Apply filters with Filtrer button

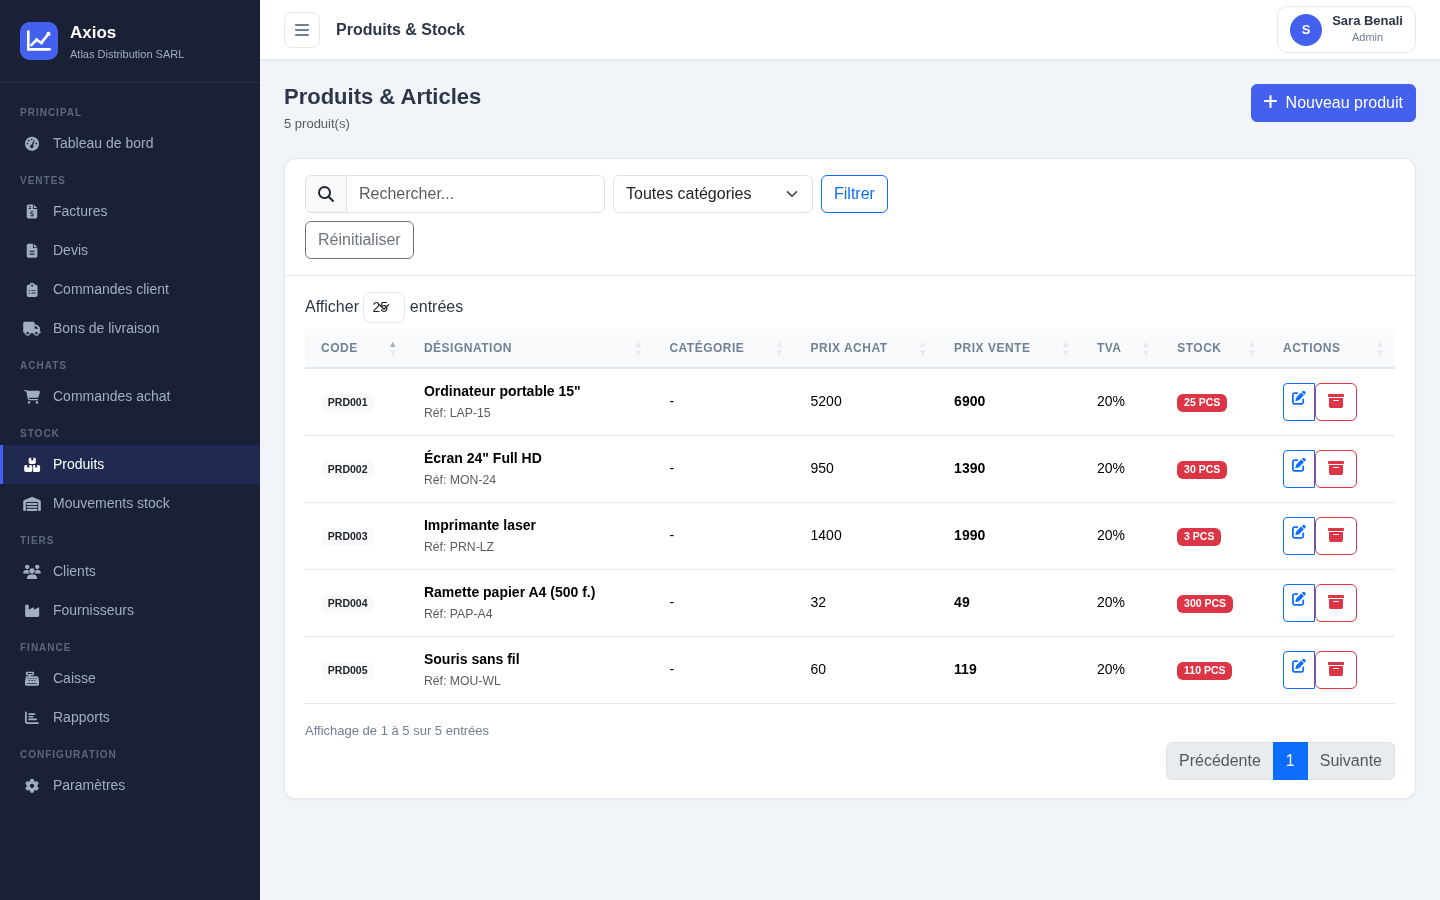click(854, 194)
